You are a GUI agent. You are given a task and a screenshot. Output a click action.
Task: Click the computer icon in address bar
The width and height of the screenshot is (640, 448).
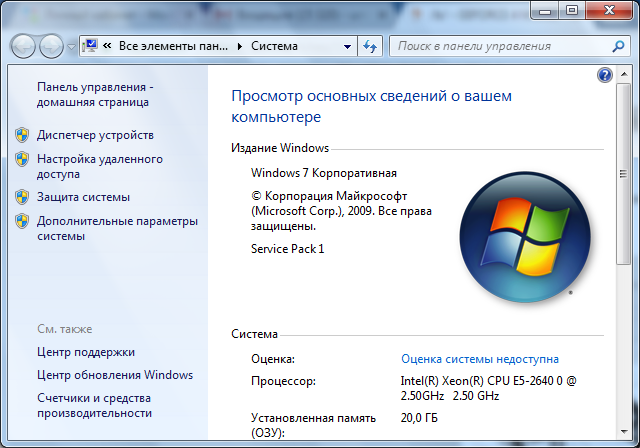(90, 46)
